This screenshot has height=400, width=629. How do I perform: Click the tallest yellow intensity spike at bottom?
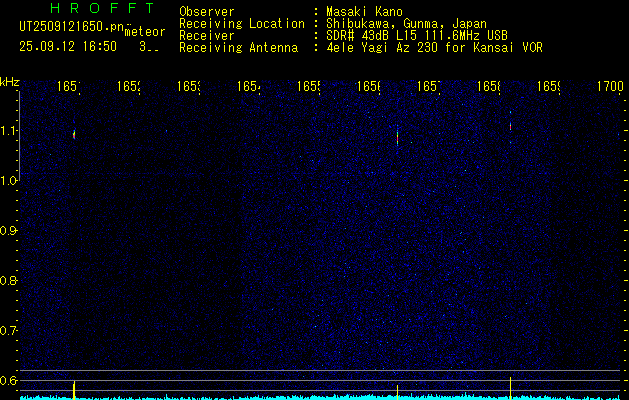click(x=510, y=388)
